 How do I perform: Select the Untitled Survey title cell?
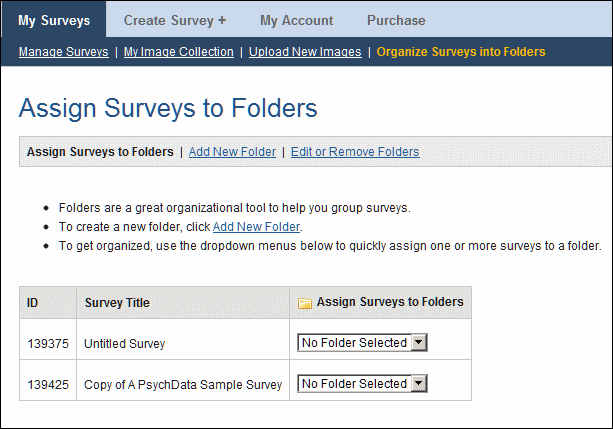pyautogui.click(x=183, y=343)
